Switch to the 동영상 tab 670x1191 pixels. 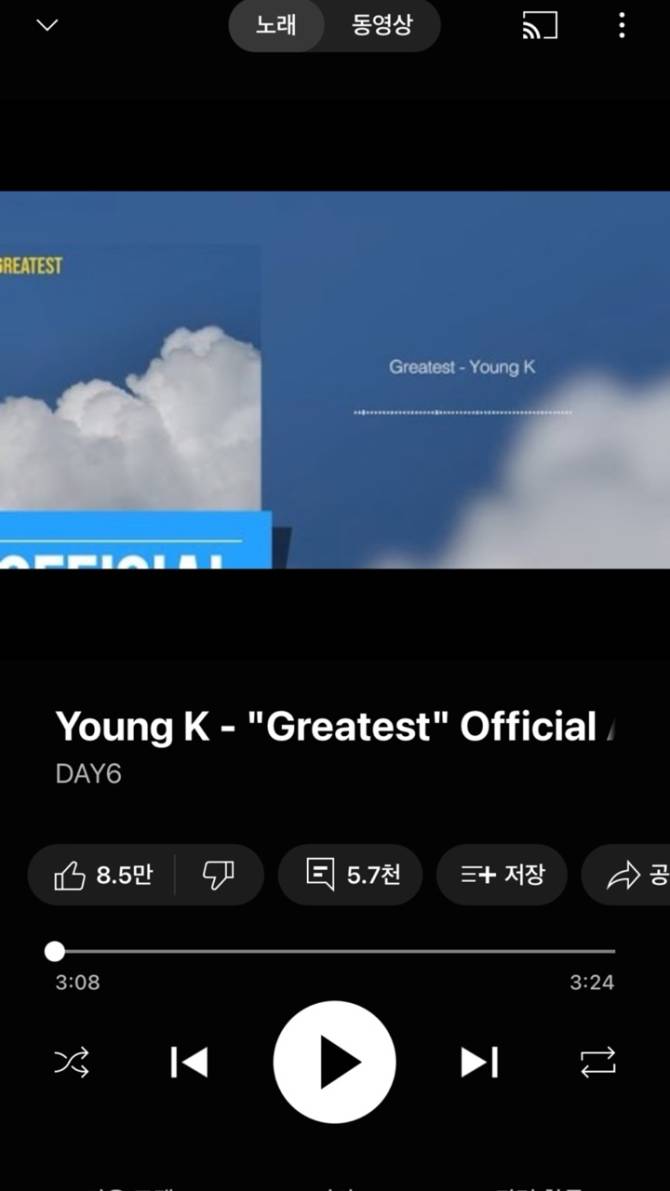tap(382, 25)
